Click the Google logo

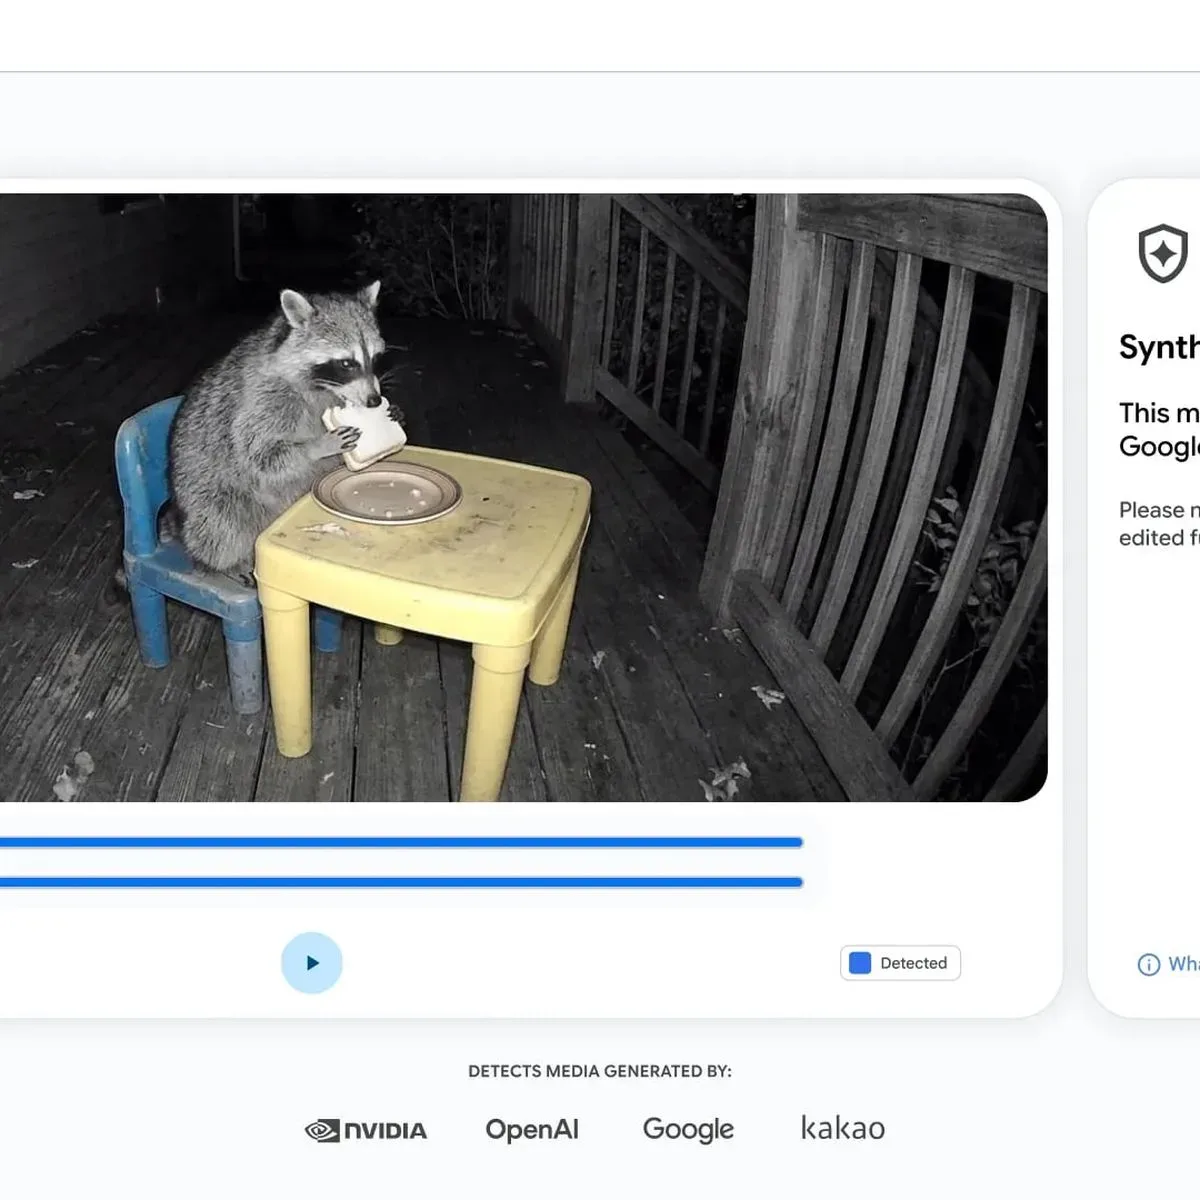(688, 1130)
